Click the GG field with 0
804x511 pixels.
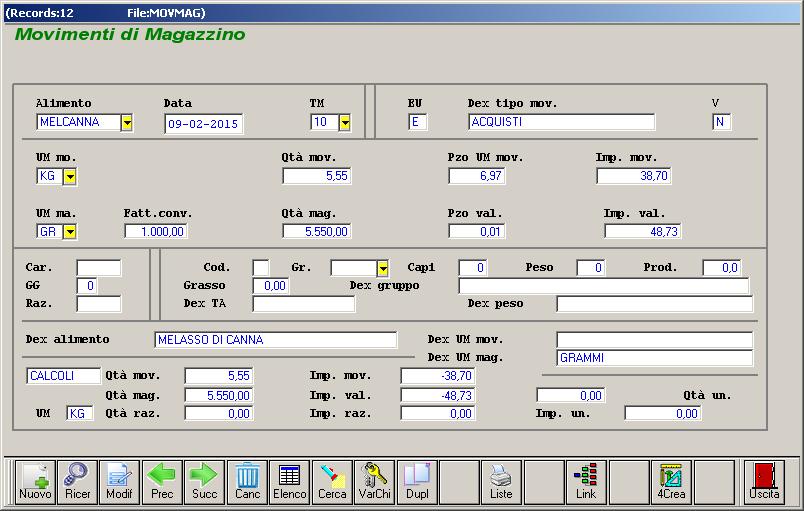87,285
